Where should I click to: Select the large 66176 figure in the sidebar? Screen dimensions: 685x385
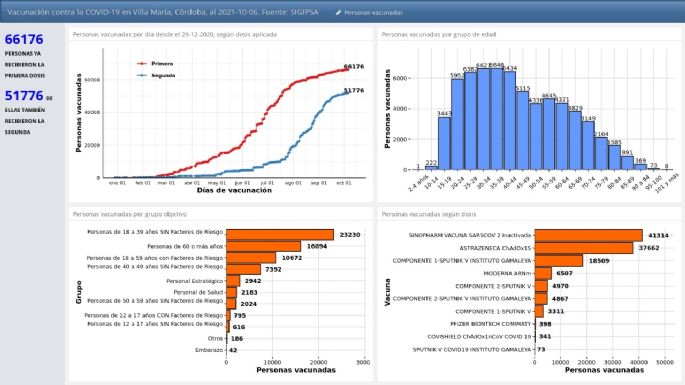(24, 39)
